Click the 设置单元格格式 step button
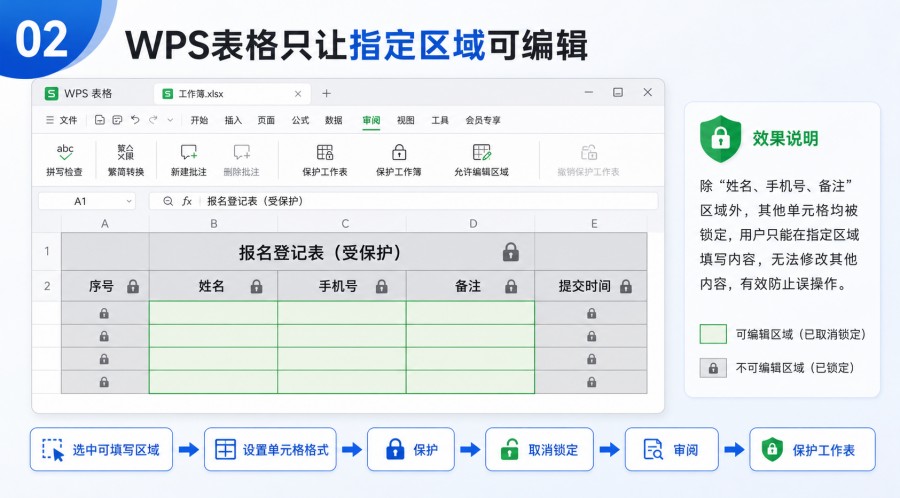The height and width of the screenshot is (498, 900). [270, 449]
